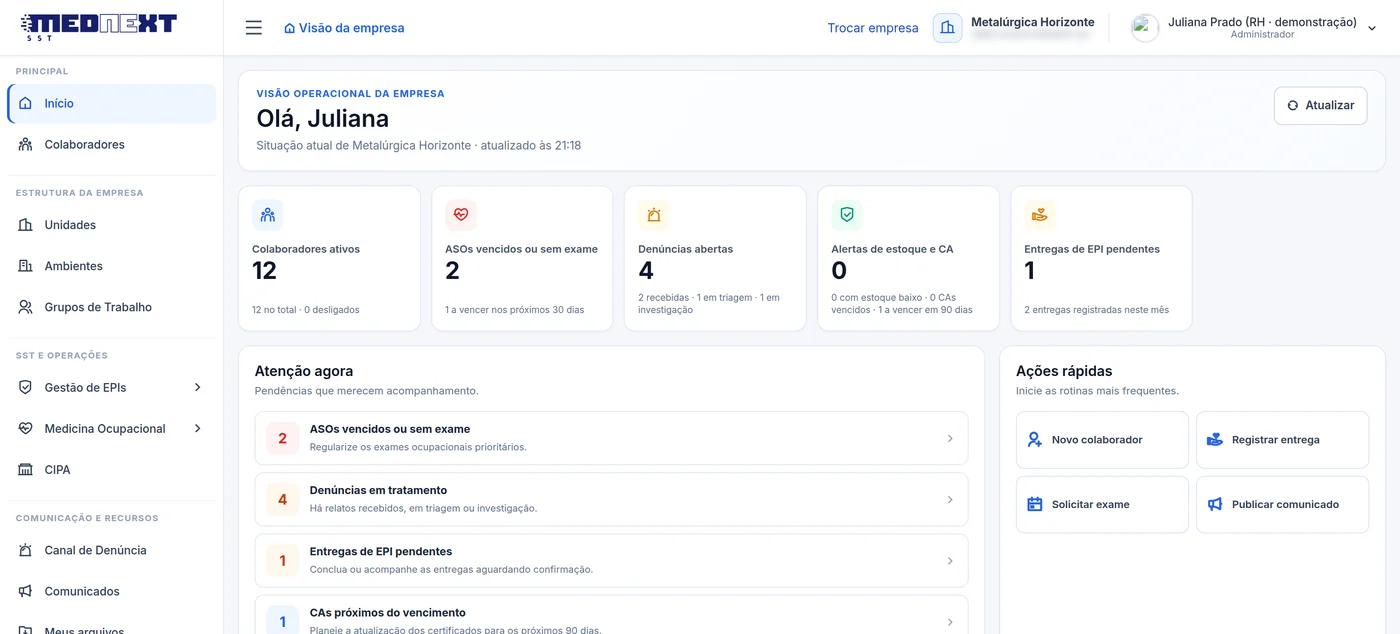Click the Atualizar button
The width and height of the screenshot is (1400, 634).
[1320, 106]
